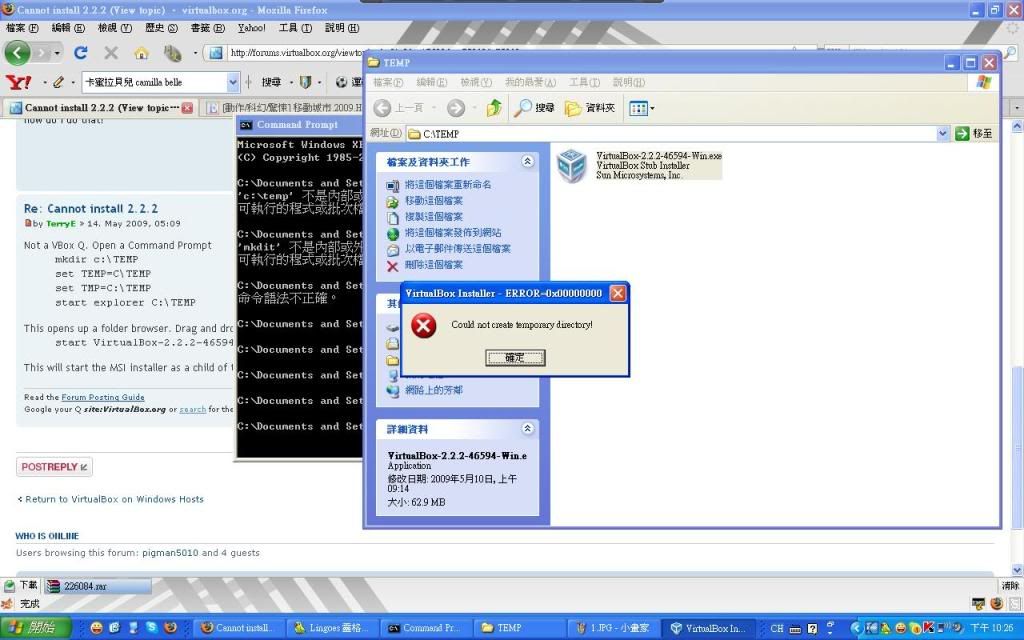Click Command Prompt taskbar button
Screen dimensions: 1024x640
click(425, 628)
